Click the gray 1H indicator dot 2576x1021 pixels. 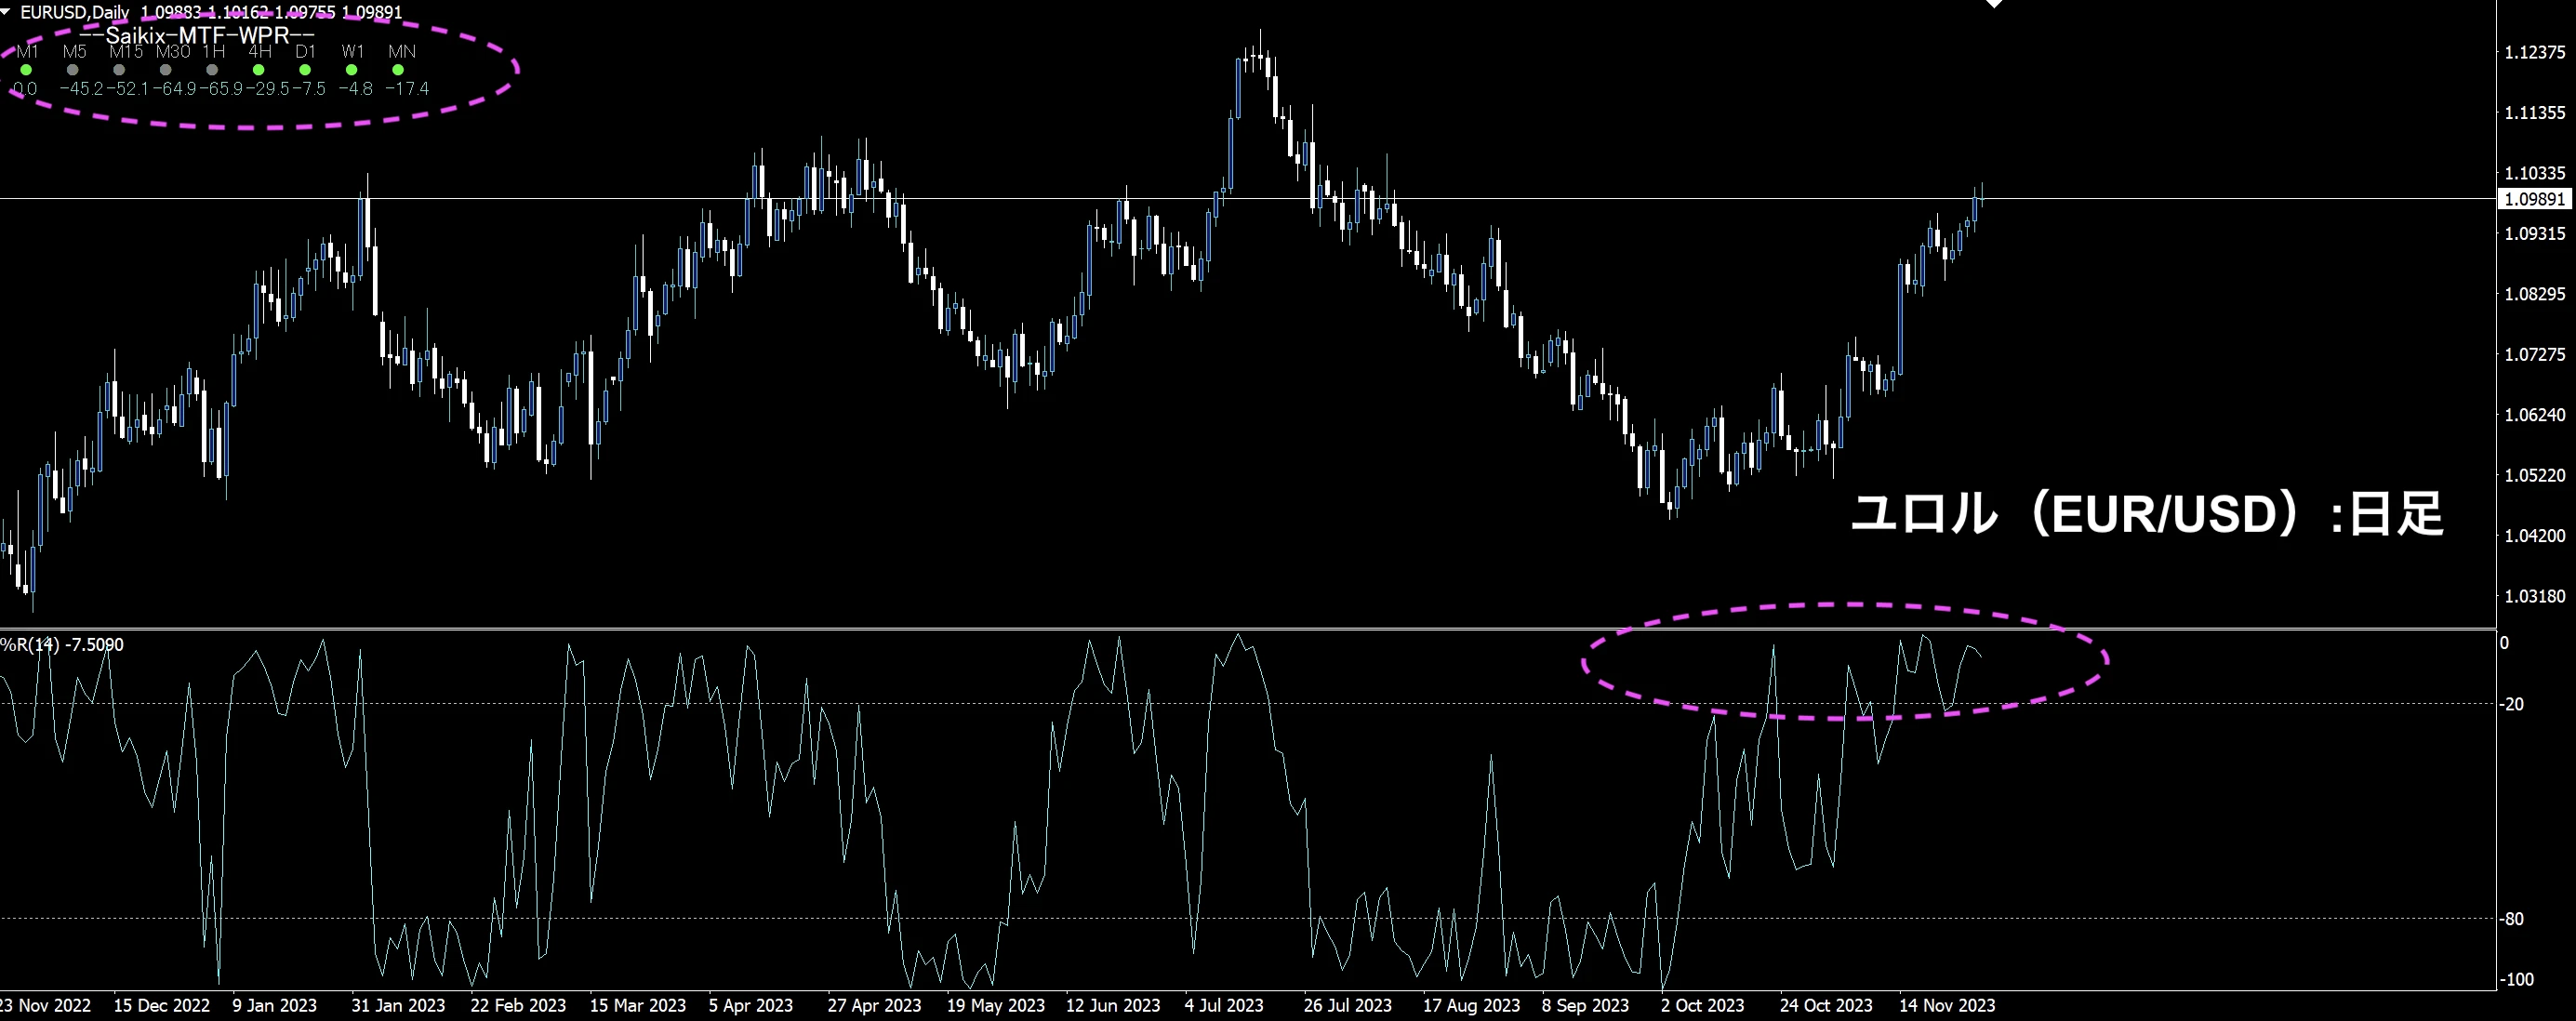212,70
